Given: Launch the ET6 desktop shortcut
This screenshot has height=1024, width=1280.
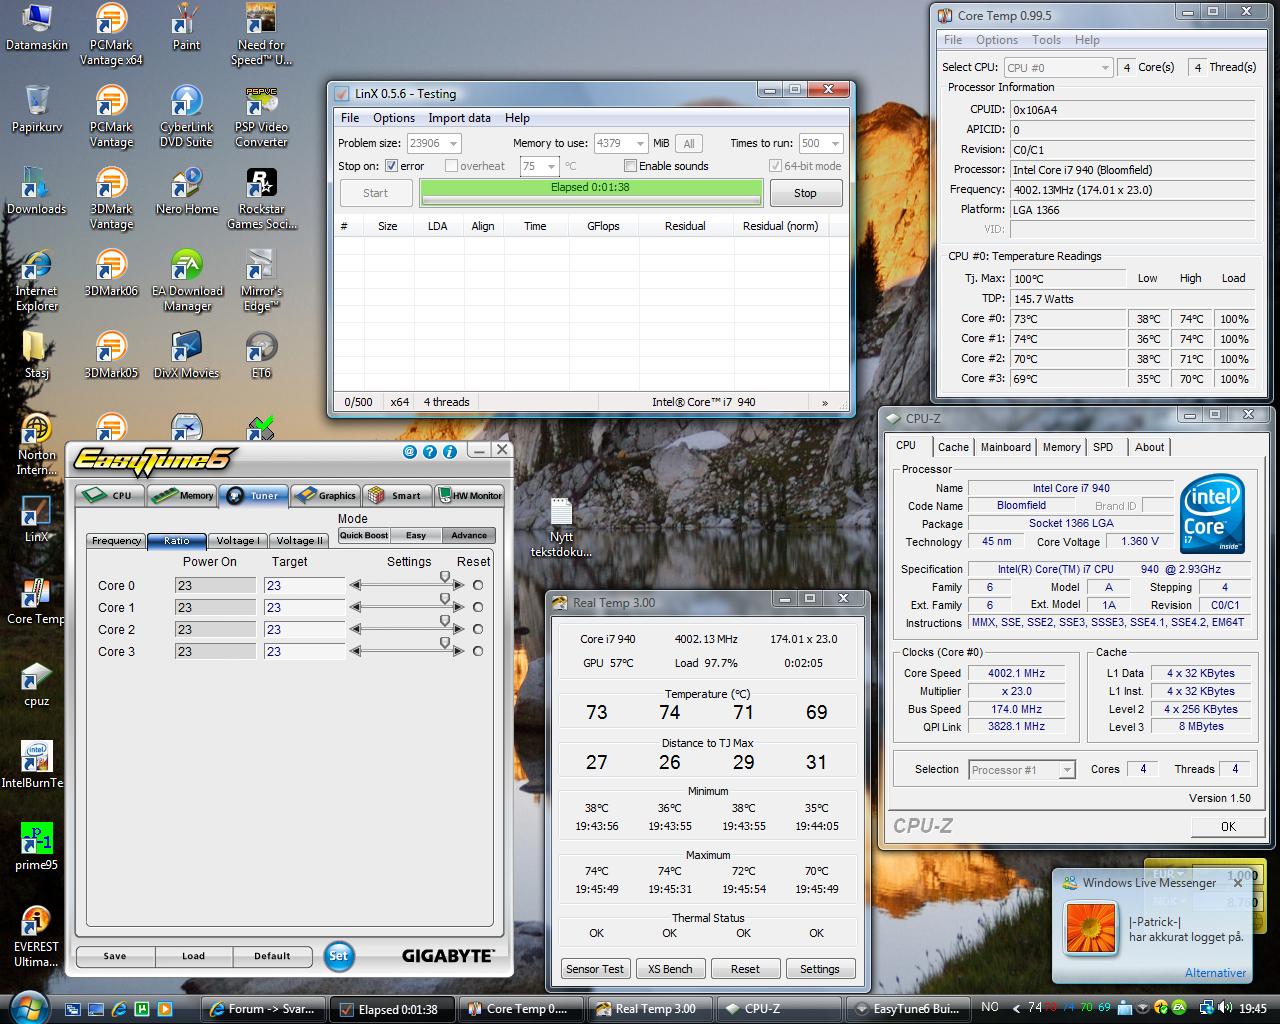Looking at the screenshot, I should pos(261,355).
